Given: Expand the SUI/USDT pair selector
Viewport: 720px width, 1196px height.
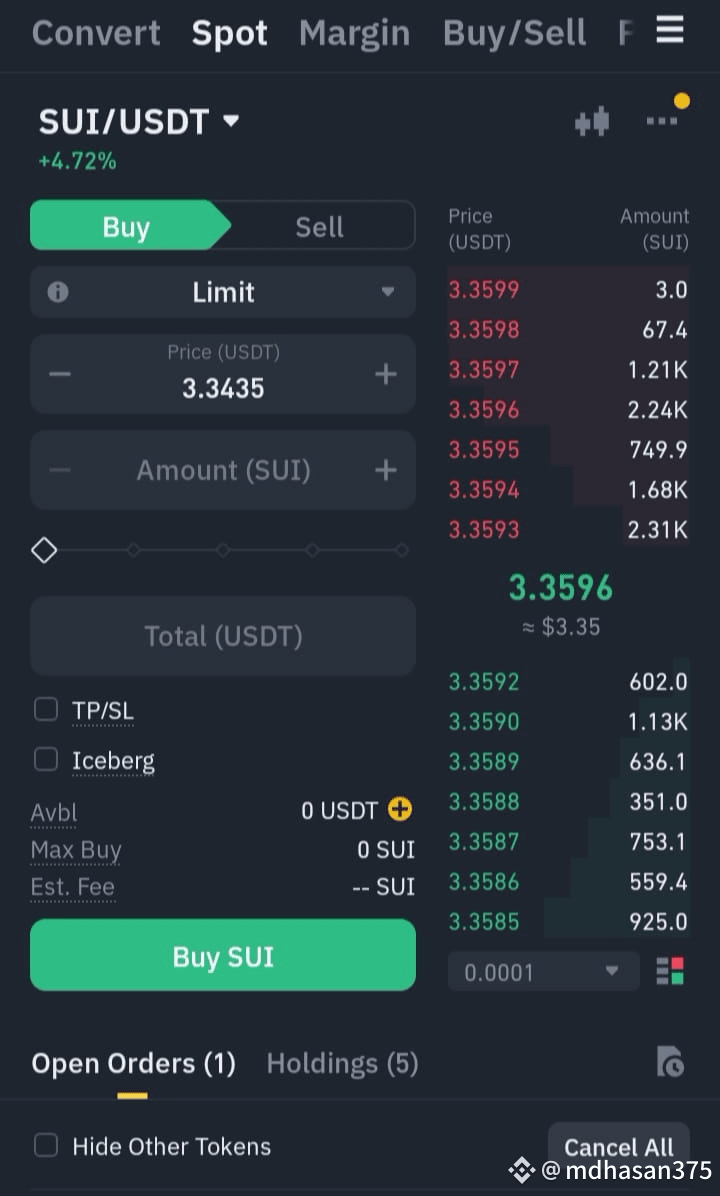Looking at the screenshot, I should coord(139,121).
